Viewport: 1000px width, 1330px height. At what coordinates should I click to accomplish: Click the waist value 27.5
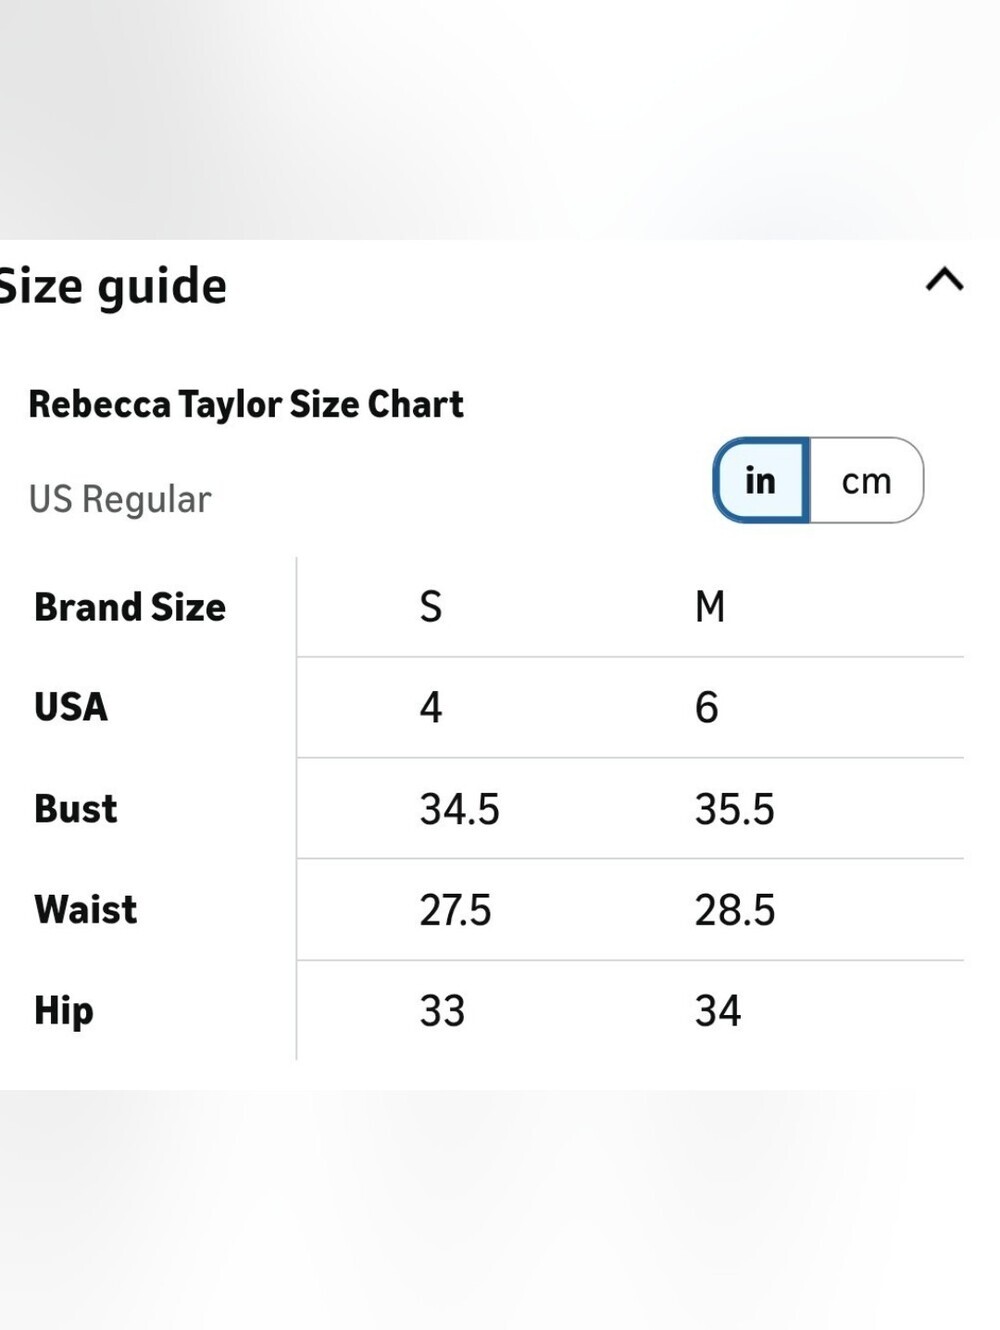(x=456, y=910)
